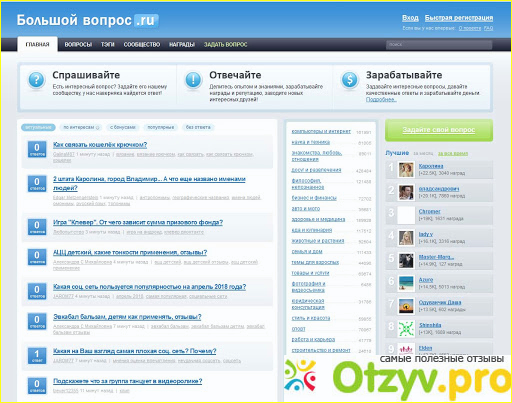Open category наука и техника
Image resolution: width=512 pixels, height=403 pixels.
click(x=311, y=142)
